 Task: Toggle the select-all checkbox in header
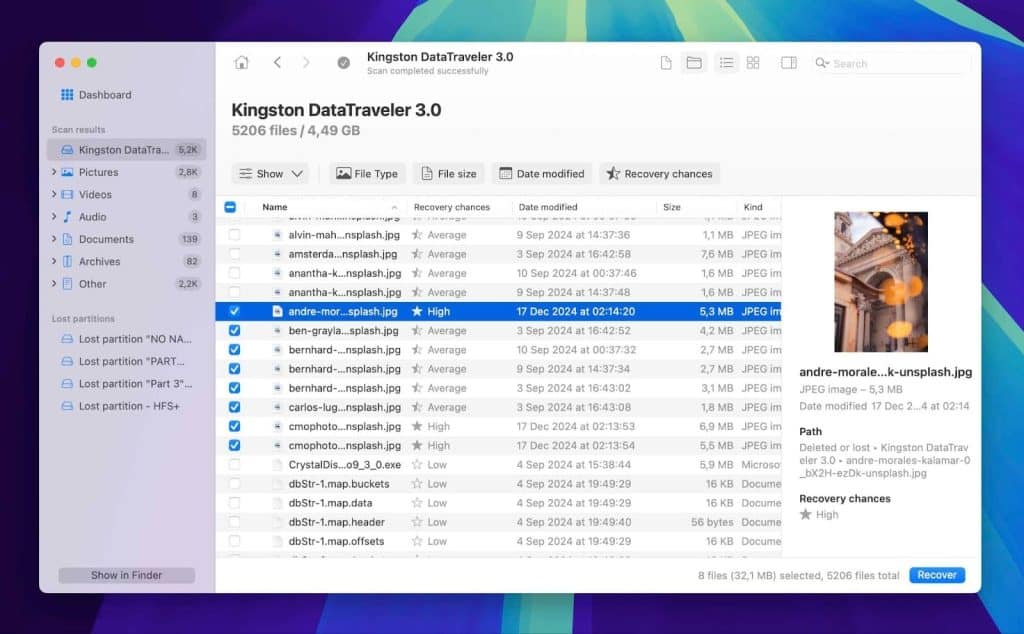[x=230, y=208]
